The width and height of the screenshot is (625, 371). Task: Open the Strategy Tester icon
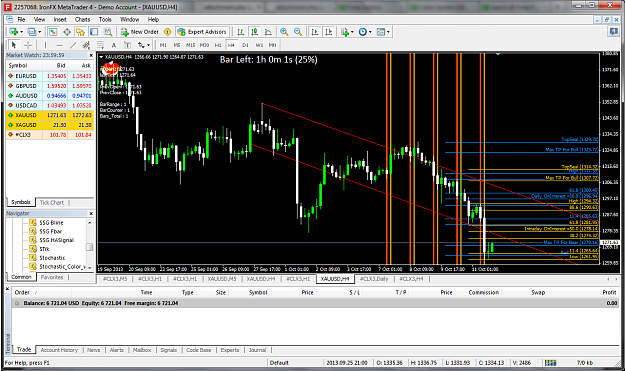coord(108,32)
